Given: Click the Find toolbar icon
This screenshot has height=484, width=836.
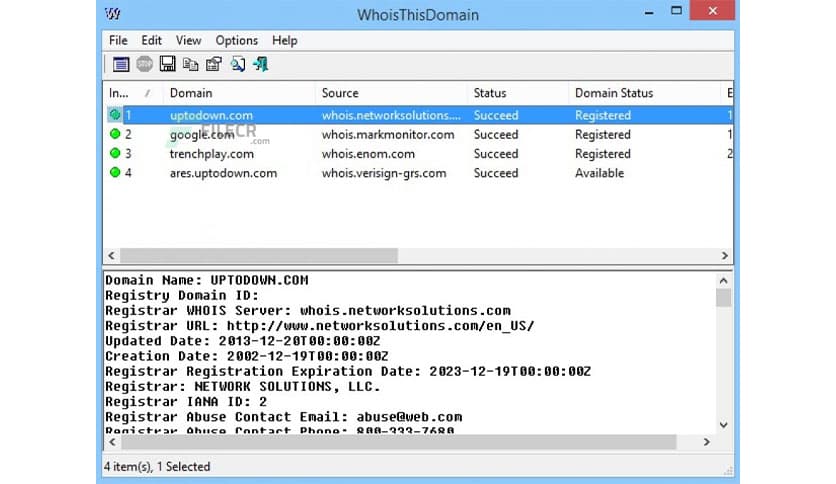Looking at the screenshot, I should (x=238, y=64).
